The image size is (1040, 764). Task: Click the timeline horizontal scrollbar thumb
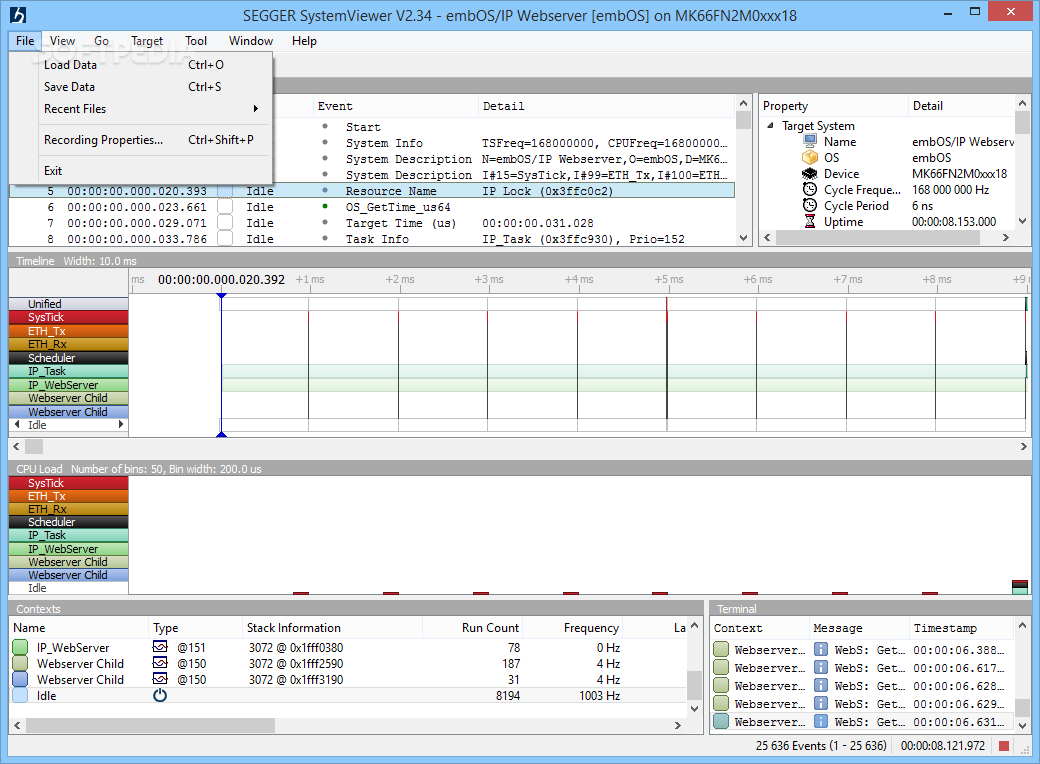[x=34, y=446]
